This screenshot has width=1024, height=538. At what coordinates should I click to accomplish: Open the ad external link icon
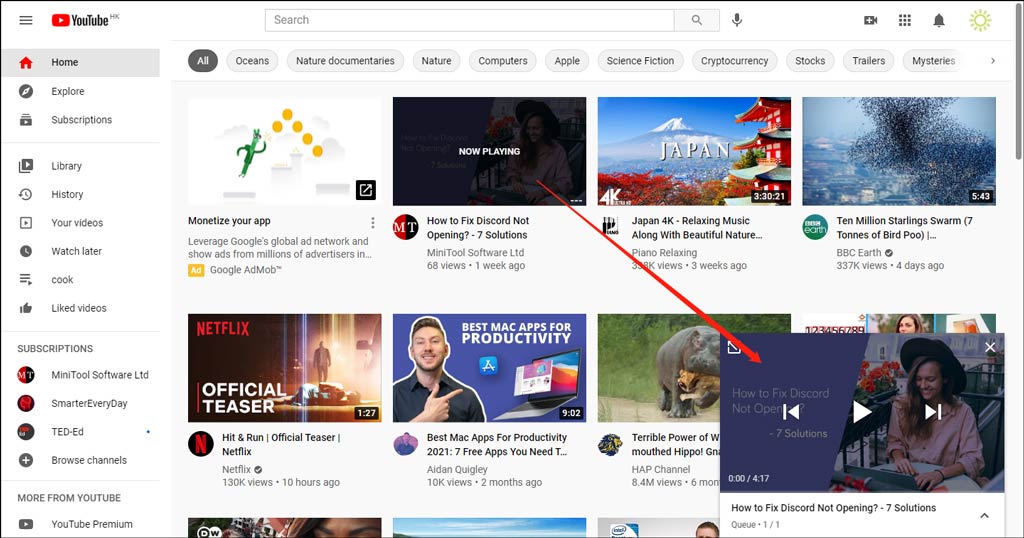[366, 190]
